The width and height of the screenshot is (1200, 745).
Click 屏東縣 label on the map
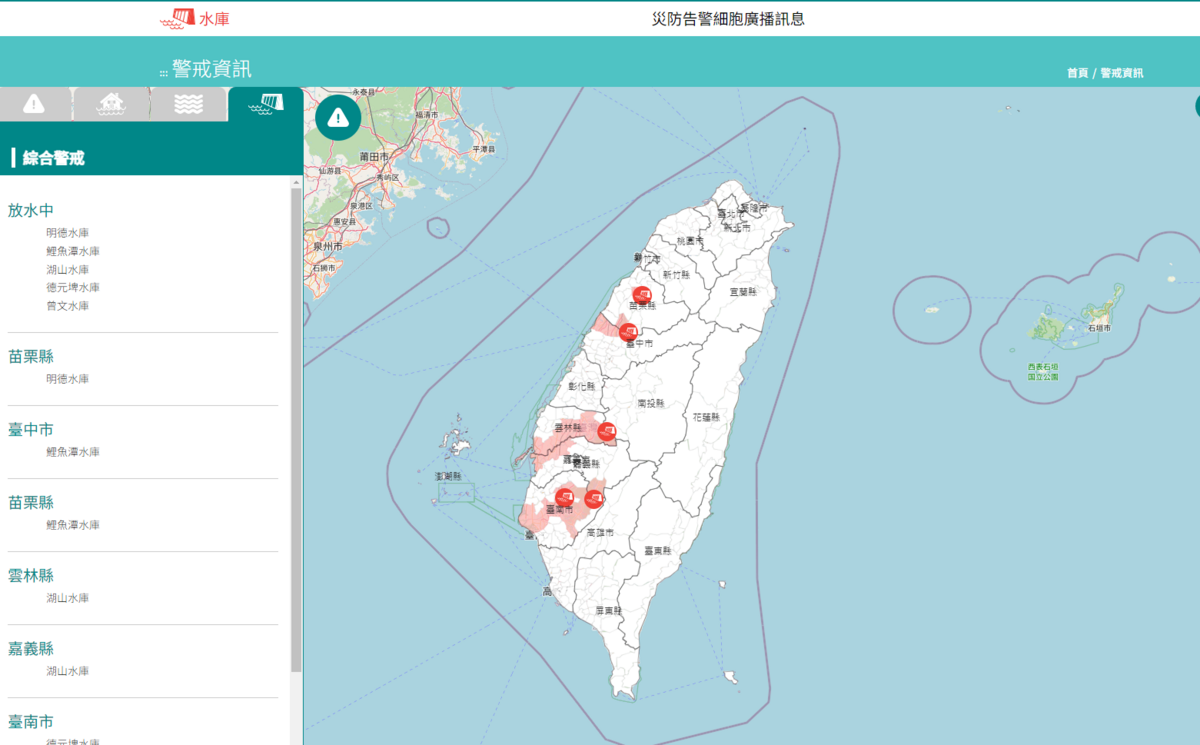coord(609,609)
